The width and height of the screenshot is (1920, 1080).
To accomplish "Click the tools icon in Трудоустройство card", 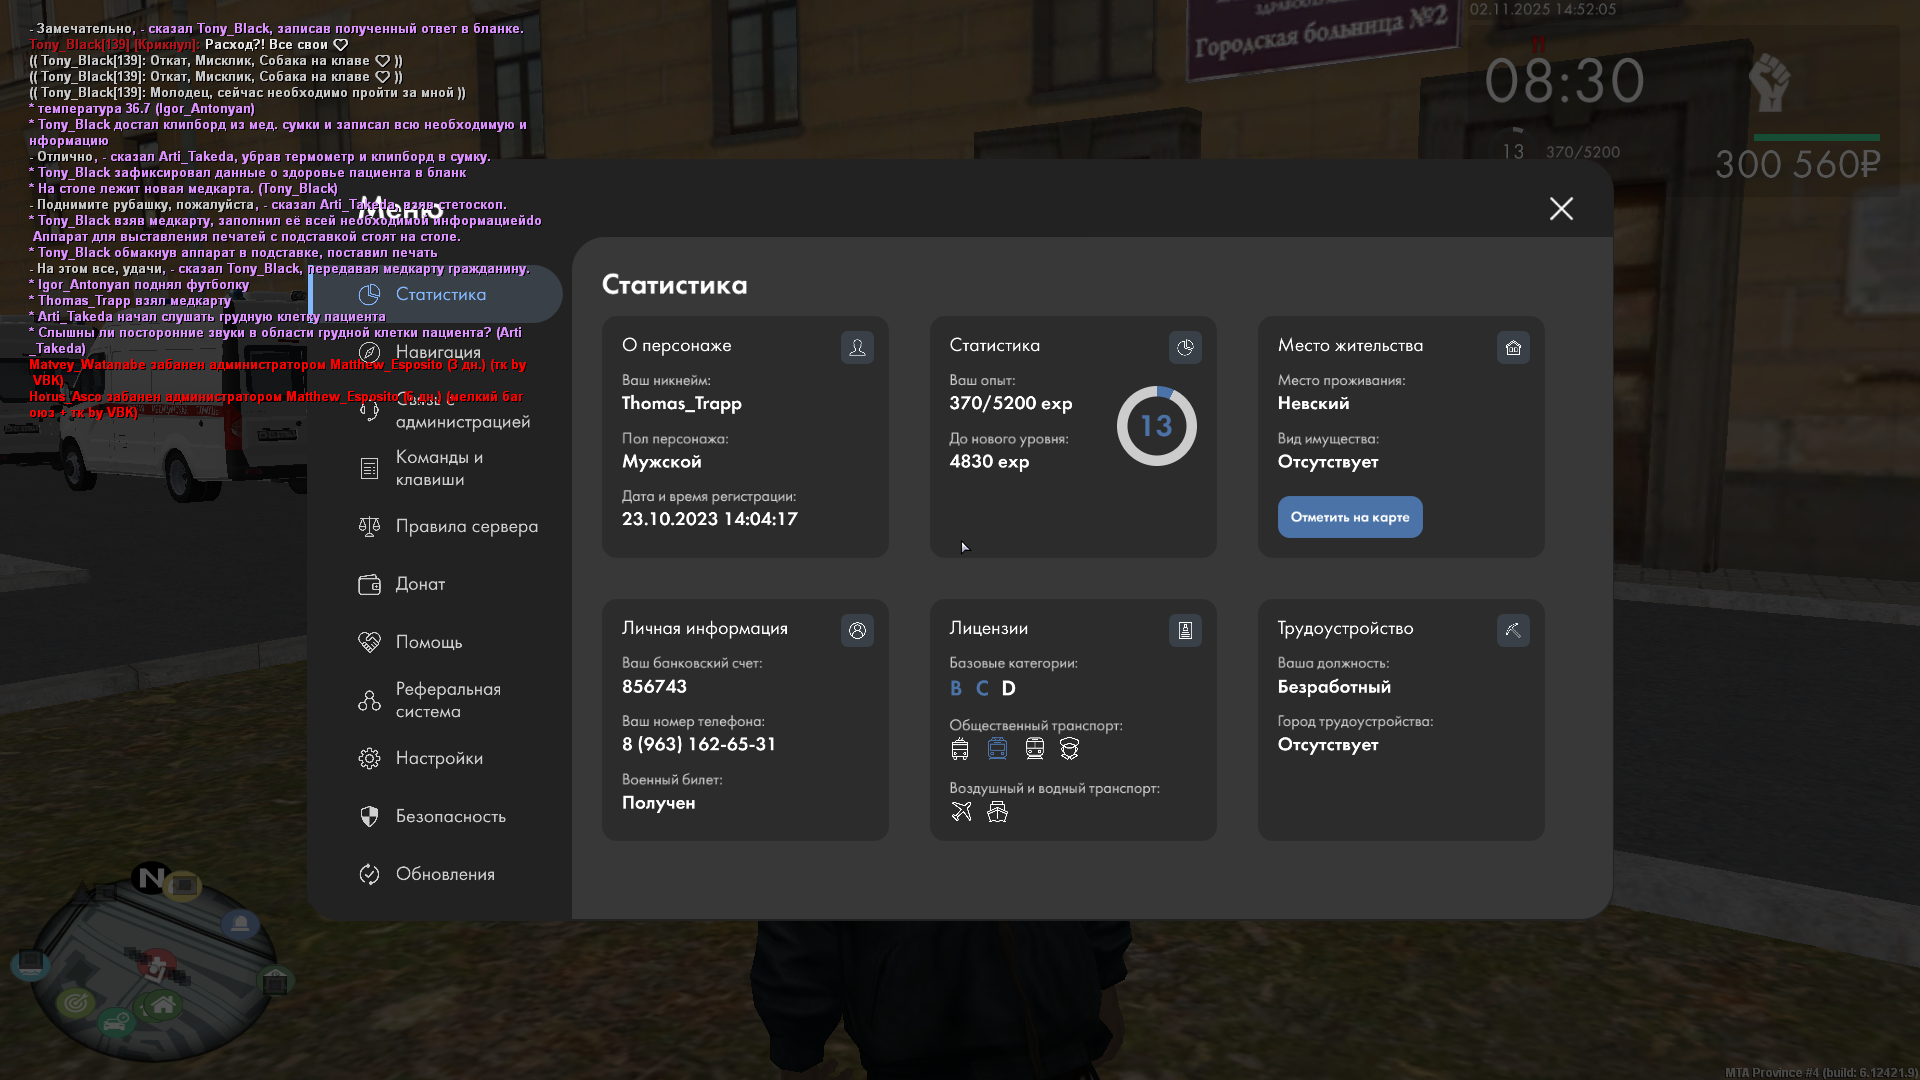I will point(1513,631).
